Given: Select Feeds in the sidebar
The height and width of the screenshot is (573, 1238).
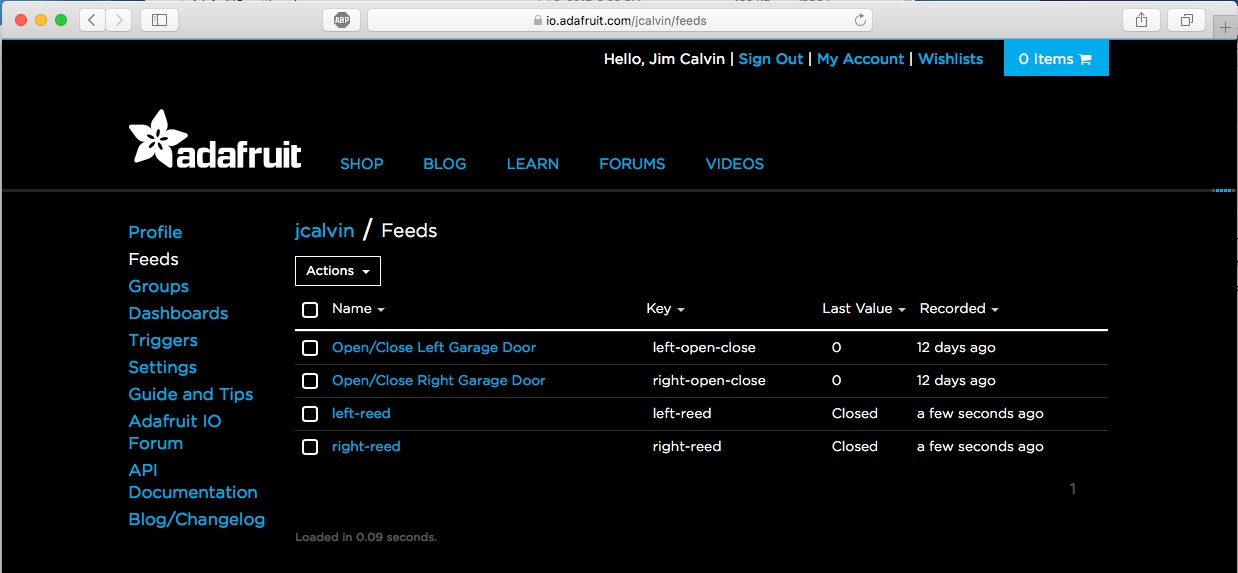Looking at the screenshot, I should (154, 259).
